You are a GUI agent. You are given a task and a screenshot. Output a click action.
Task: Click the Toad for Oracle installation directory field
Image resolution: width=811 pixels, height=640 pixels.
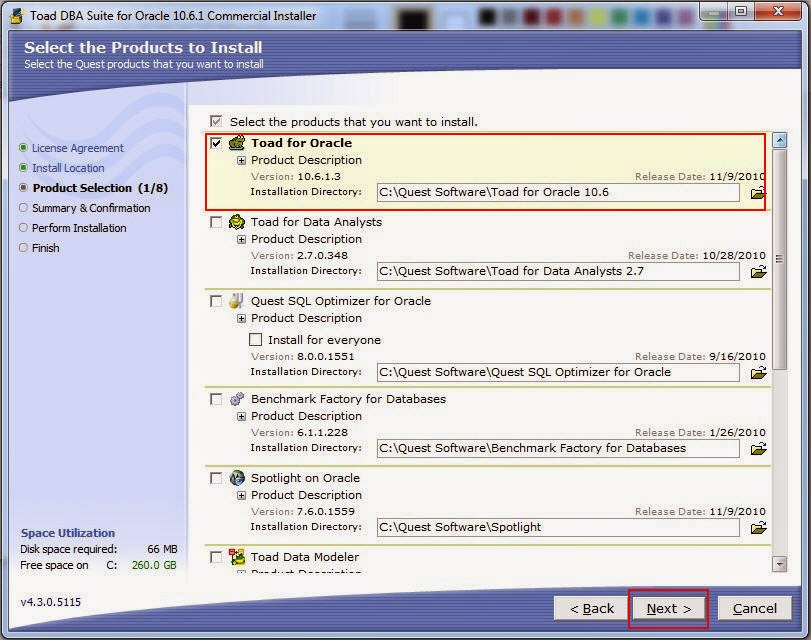pyautogui.click(x=558, y=192)
